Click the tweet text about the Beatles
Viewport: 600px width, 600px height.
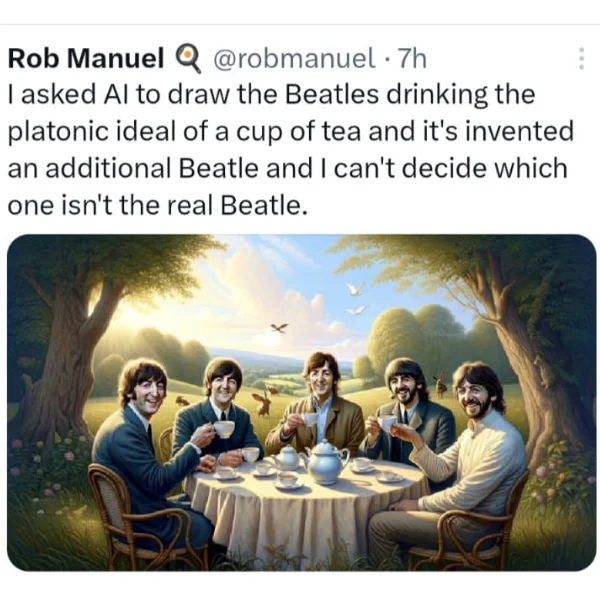tap(291, 150)
